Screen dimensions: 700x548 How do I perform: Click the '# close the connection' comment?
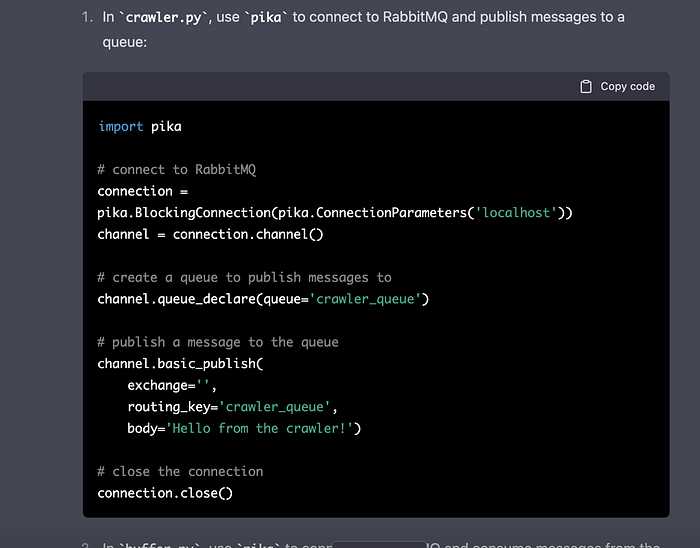click(x=180, y=472)
